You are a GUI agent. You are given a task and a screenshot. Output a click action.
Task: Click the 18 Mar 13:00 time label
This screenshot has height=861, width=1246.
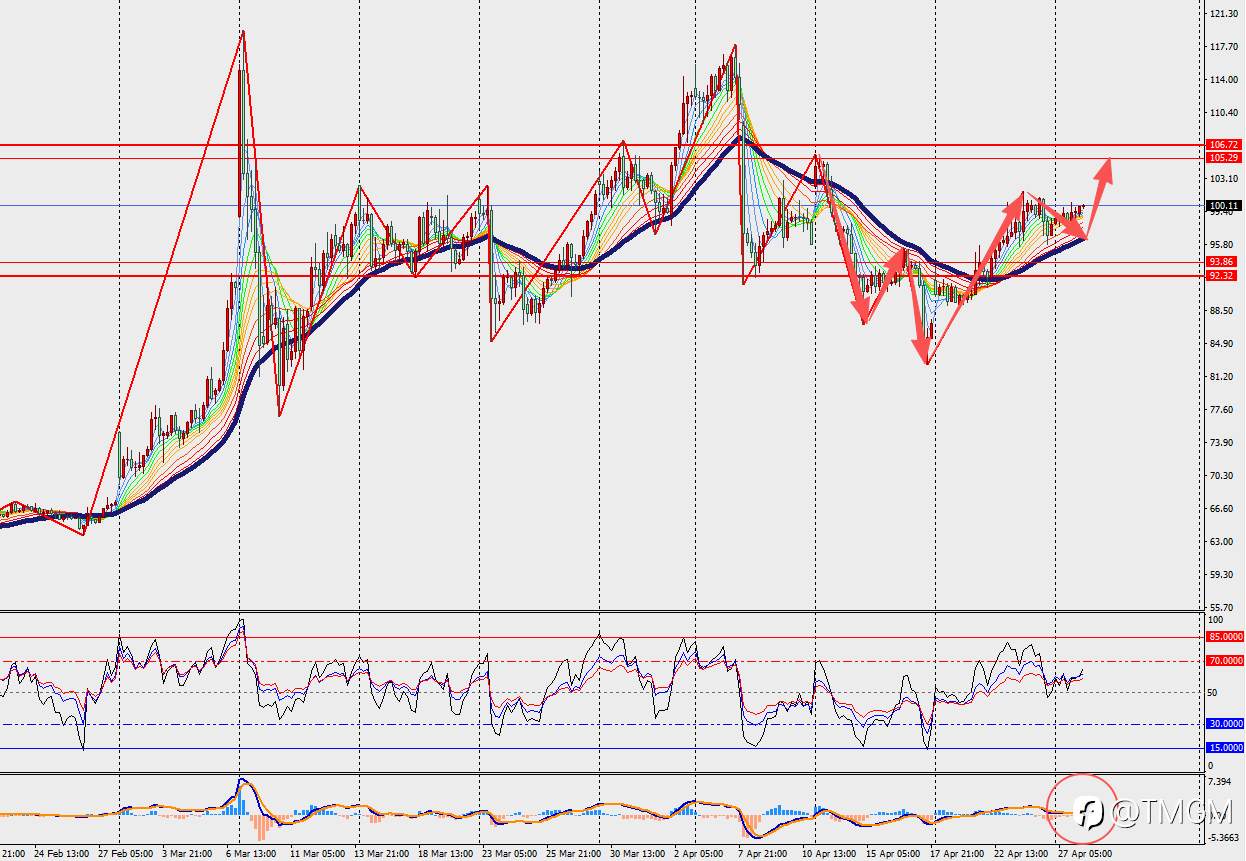445,854
